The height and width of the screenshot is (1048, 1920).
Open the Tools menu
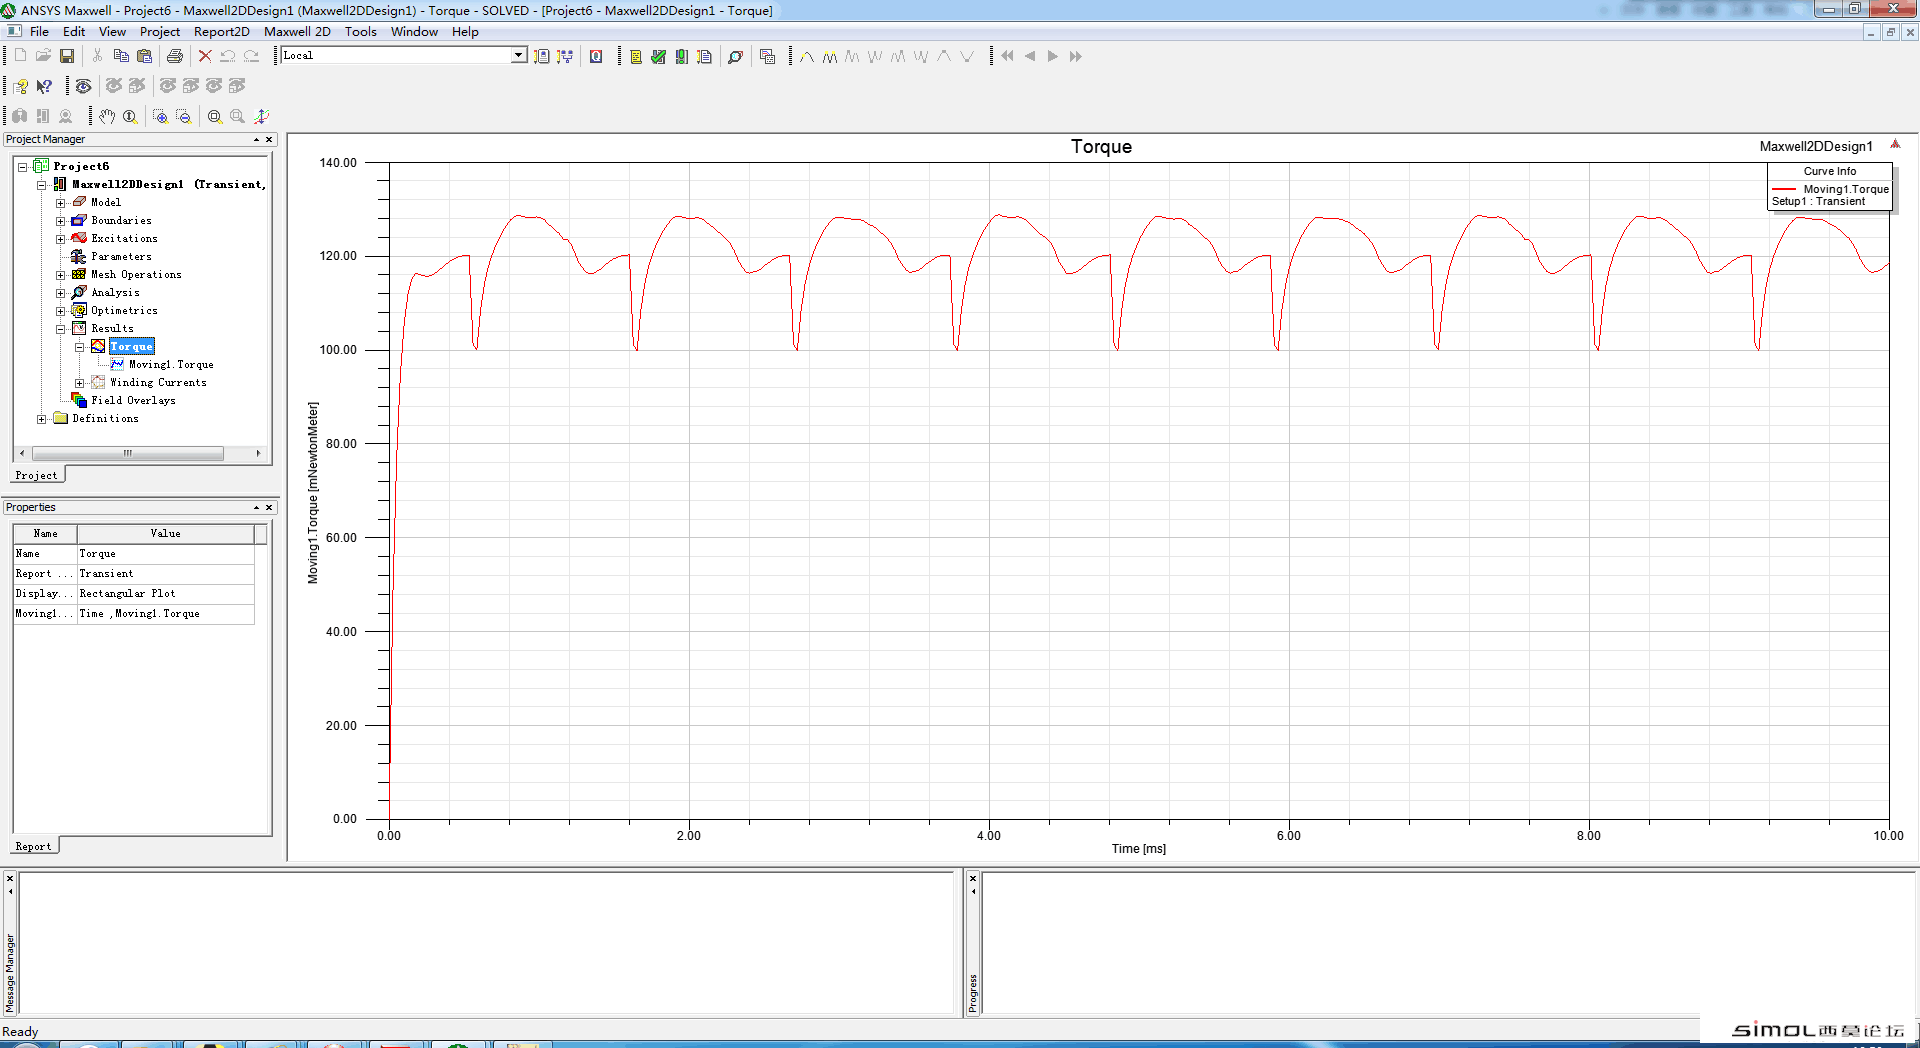(x=361, y=32)
